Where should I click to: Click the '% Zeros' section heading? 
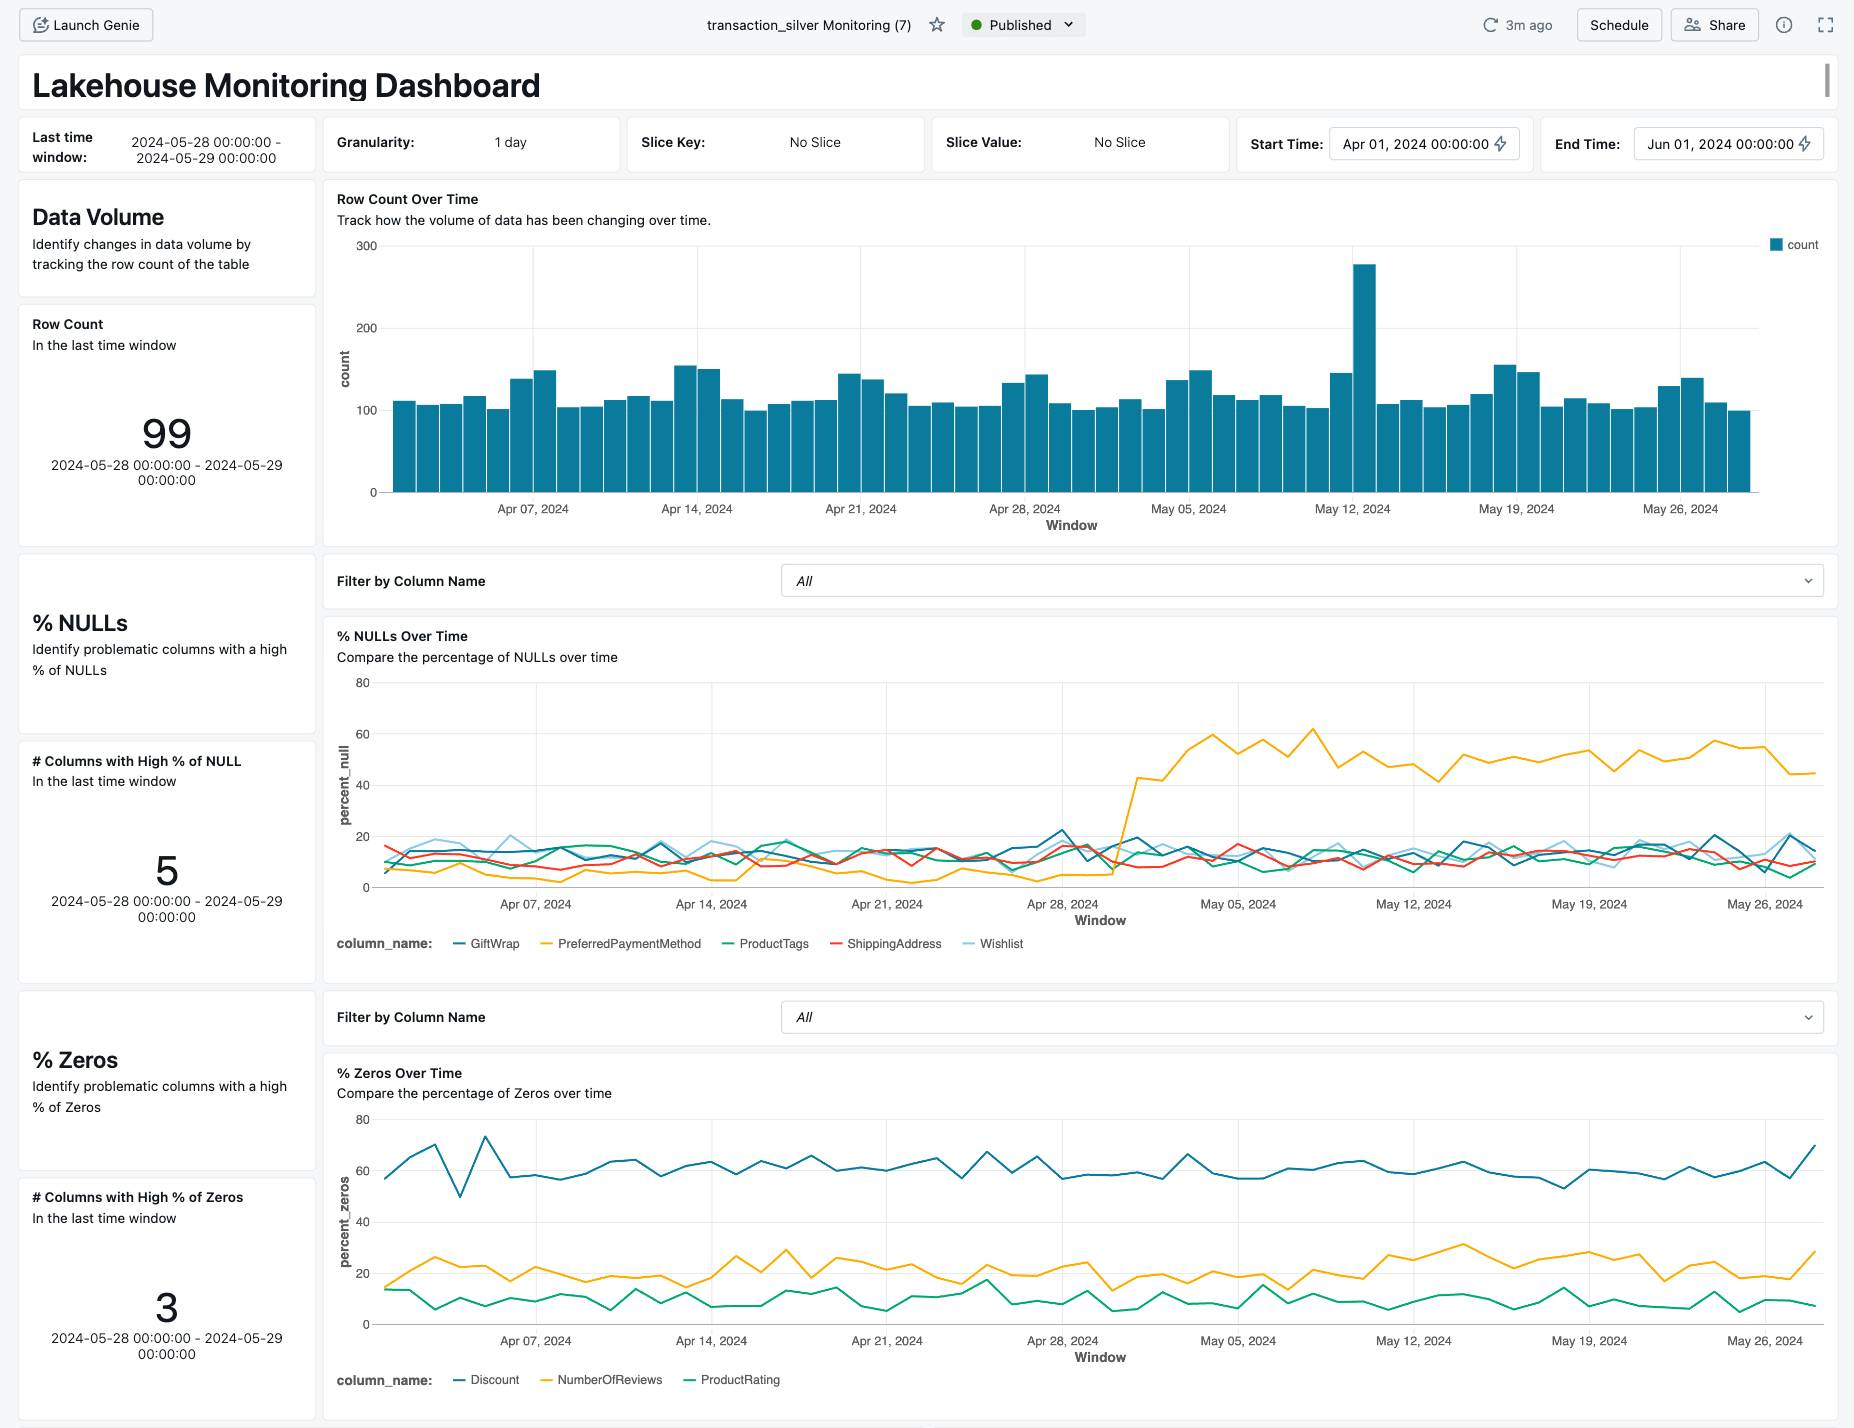[75, 1060]
